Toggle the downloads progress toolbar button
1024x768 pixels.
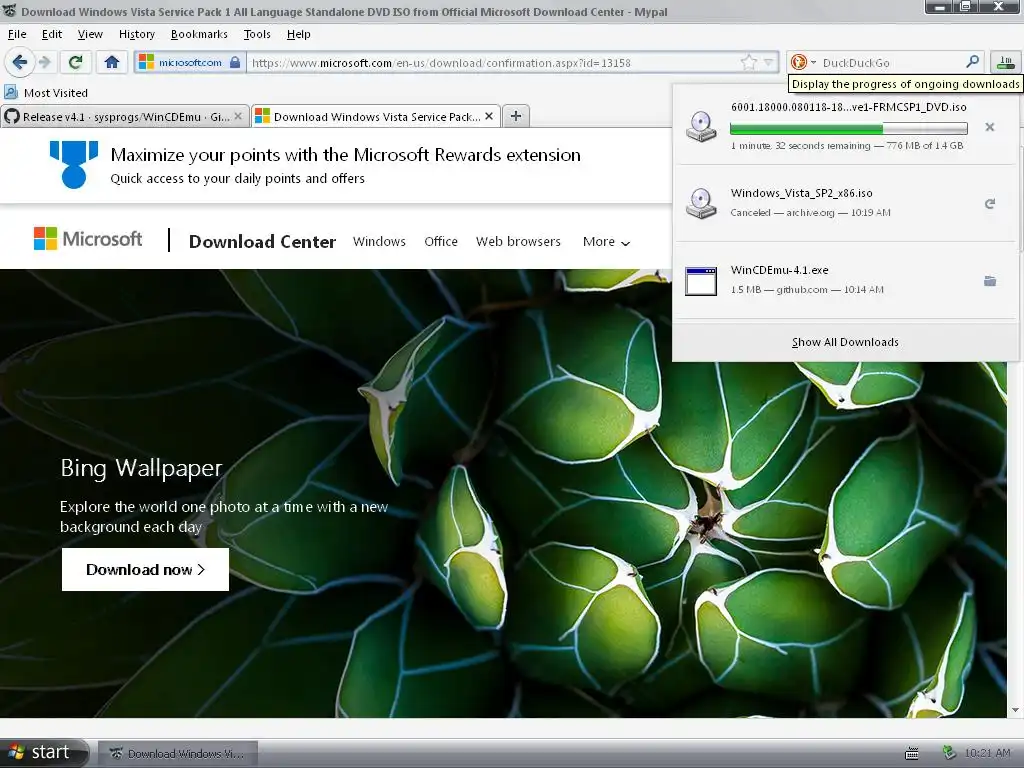click(1005, 63)
